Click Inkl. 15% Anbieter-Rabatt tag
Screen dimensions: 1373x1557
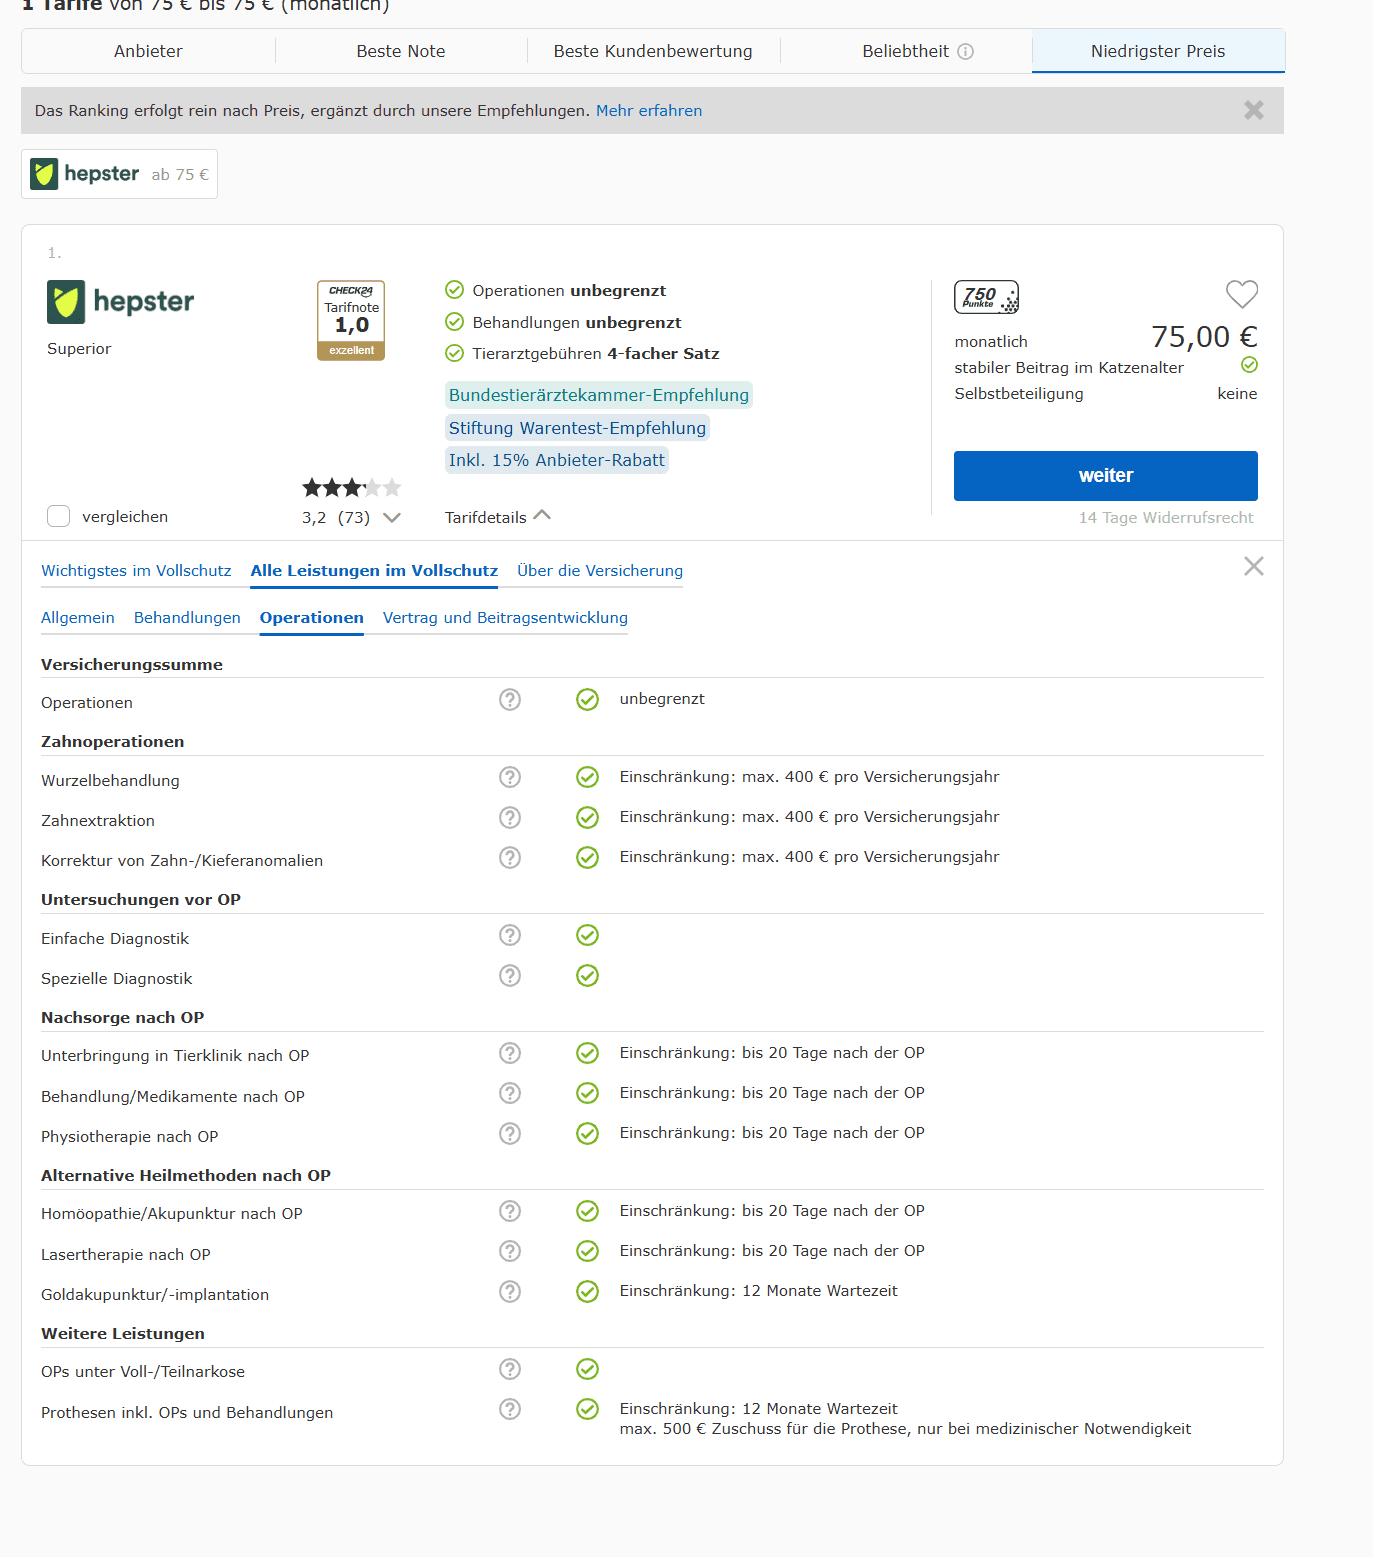556,460
